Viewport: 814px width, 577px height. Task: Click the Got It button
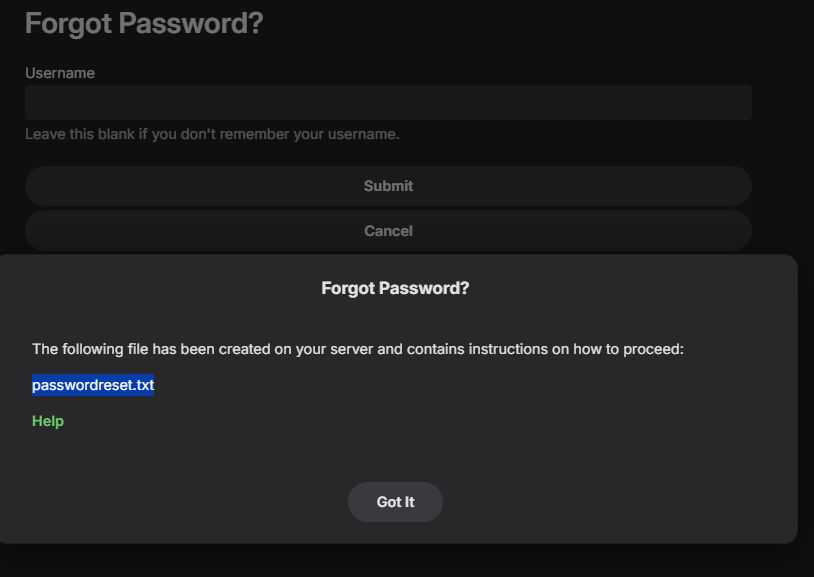click(395, 502)
